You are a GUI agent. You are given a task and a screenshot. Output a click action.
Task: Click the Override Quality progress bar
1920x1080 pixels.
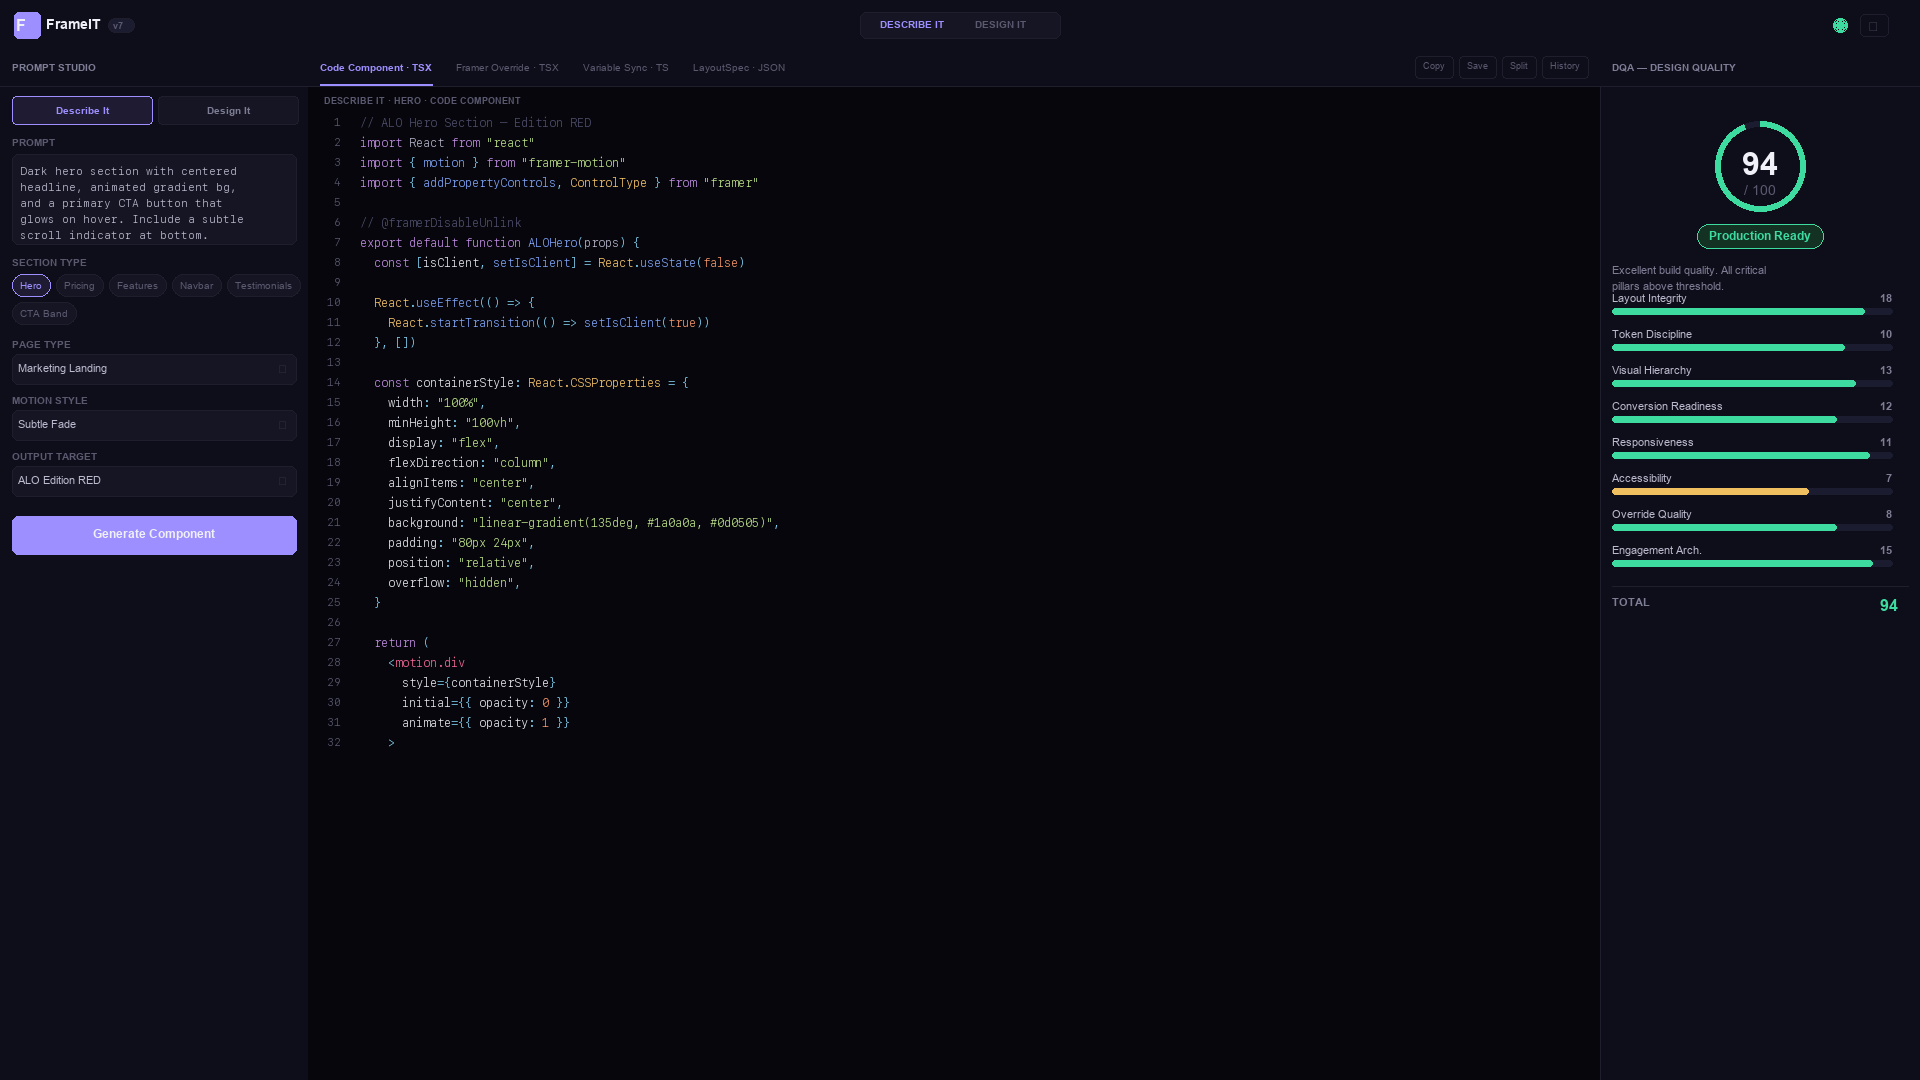[x=1752, y=528]
